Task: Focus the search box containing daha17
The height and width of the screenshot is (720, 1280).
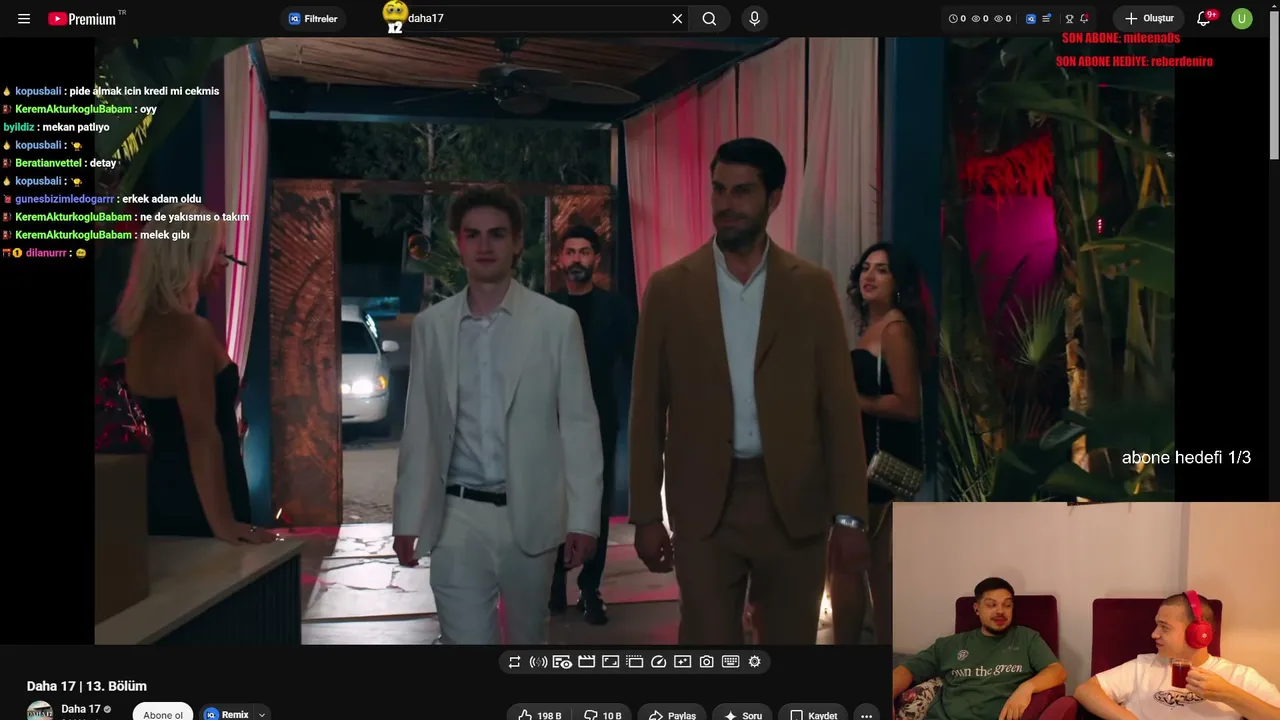Action: 535,19
